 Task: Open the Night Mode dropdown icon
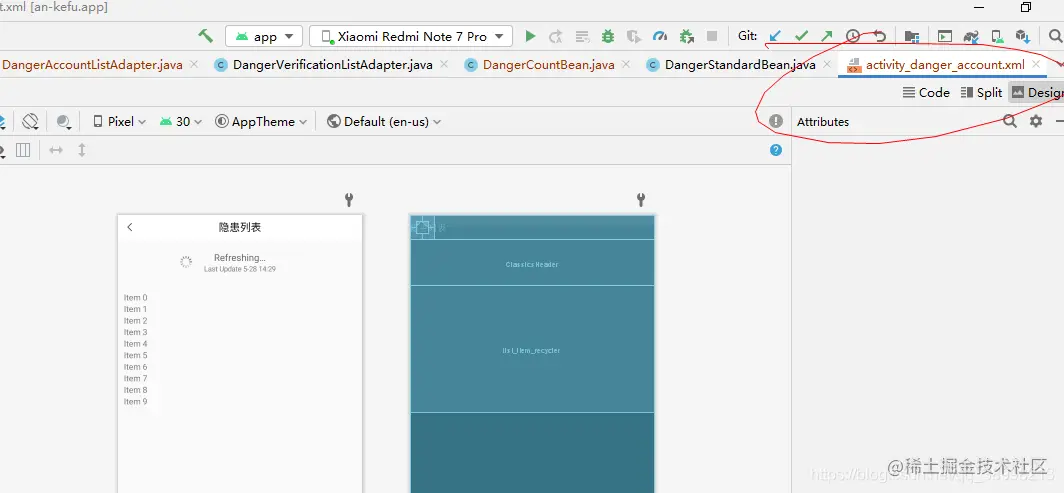64,122
